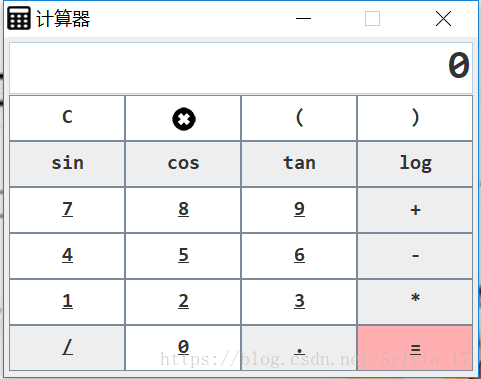Minimize the calculator window

pyautogui.click(x=303, y=18)
